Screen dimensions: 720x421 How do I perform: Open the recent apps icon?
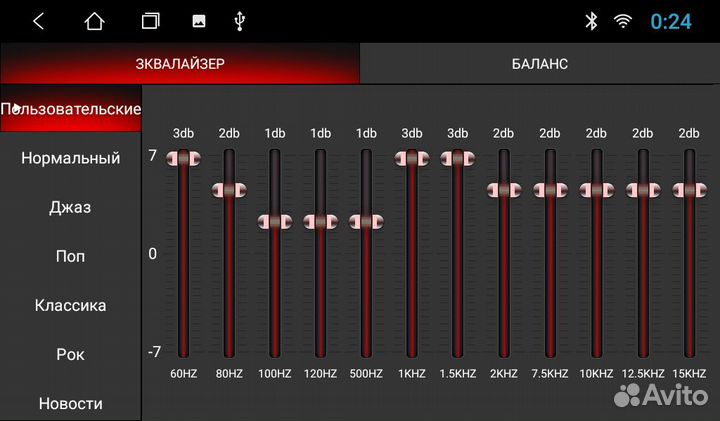coord(150,21)
